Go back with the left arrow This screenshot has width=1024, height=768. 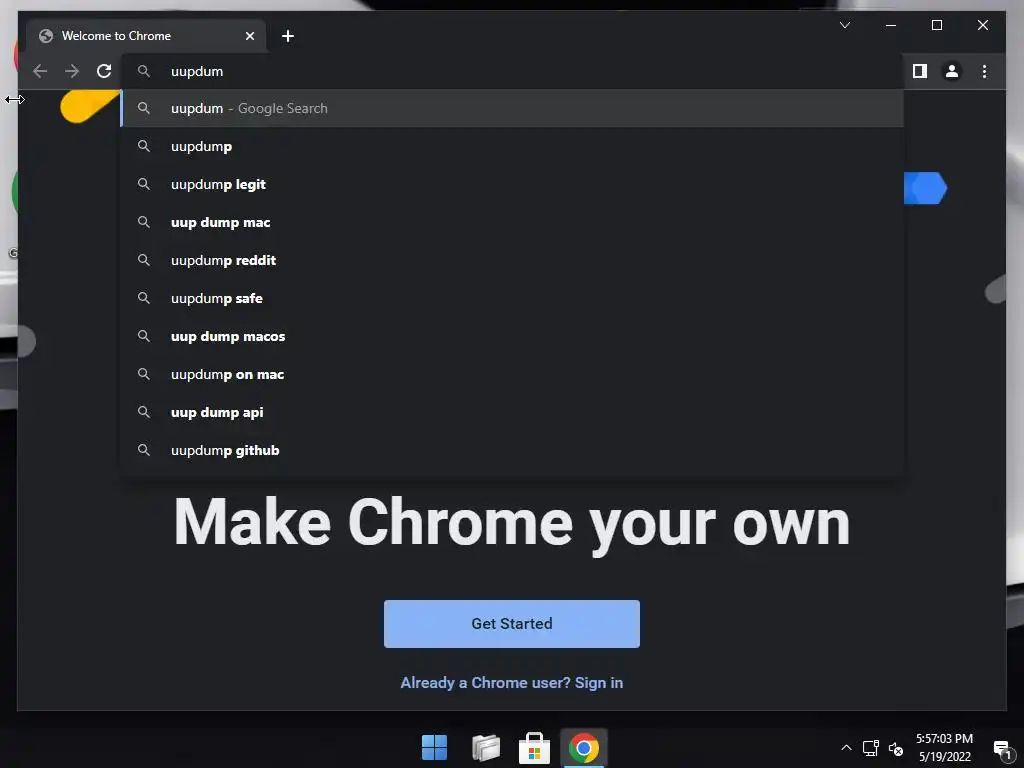(40, 71)
